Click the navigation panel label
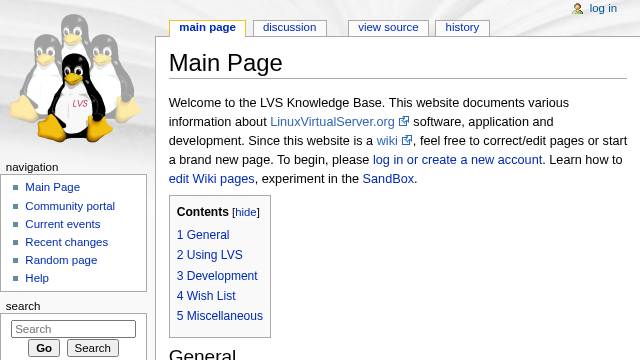 tap(32, 167)
